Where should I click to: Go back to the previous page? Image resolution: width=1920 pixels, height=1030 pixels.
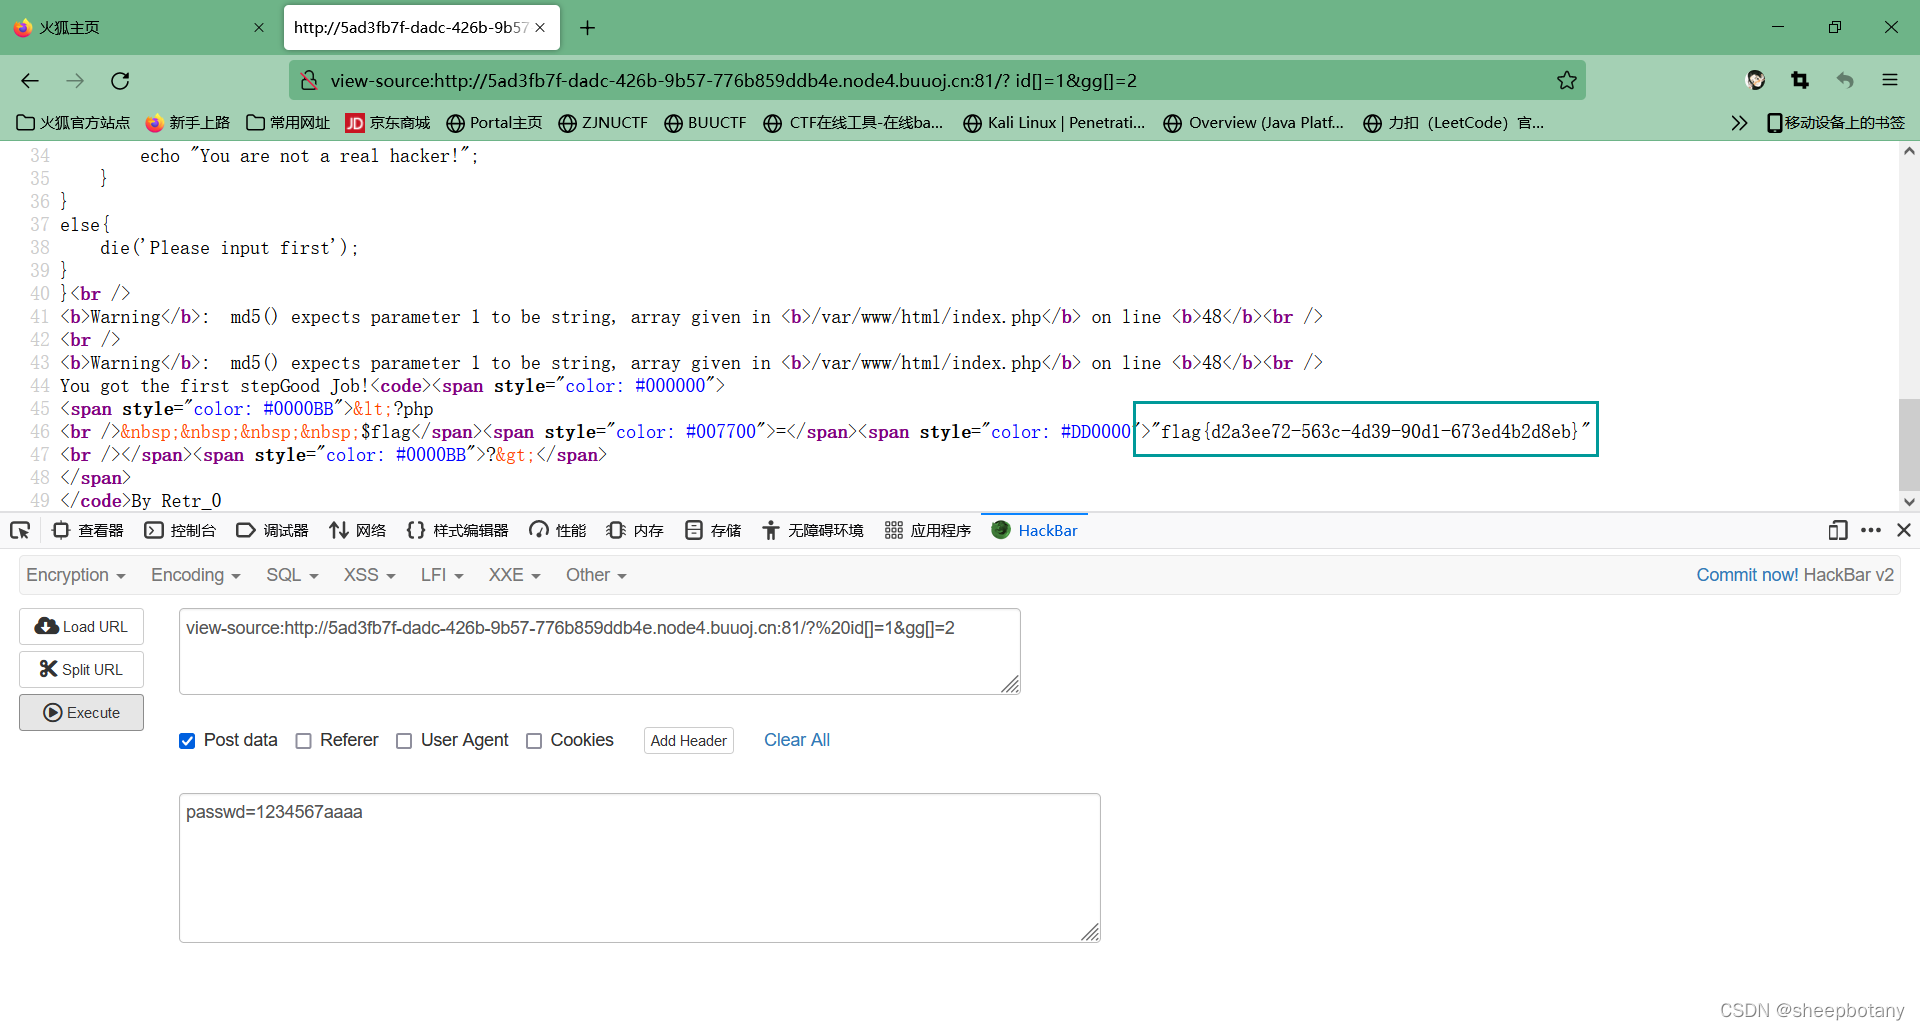point(30,81)
